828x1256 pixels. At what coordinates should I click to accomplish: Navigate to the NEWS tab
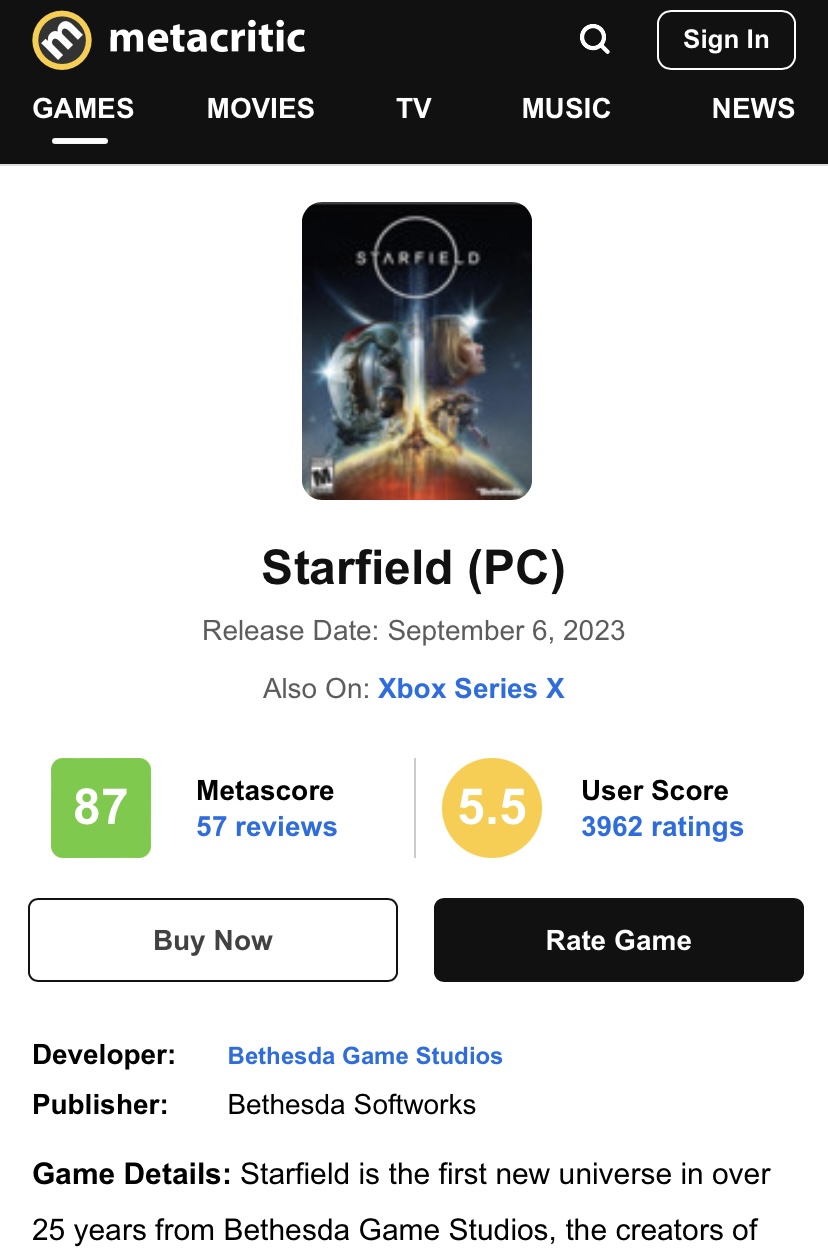point(753,108)
